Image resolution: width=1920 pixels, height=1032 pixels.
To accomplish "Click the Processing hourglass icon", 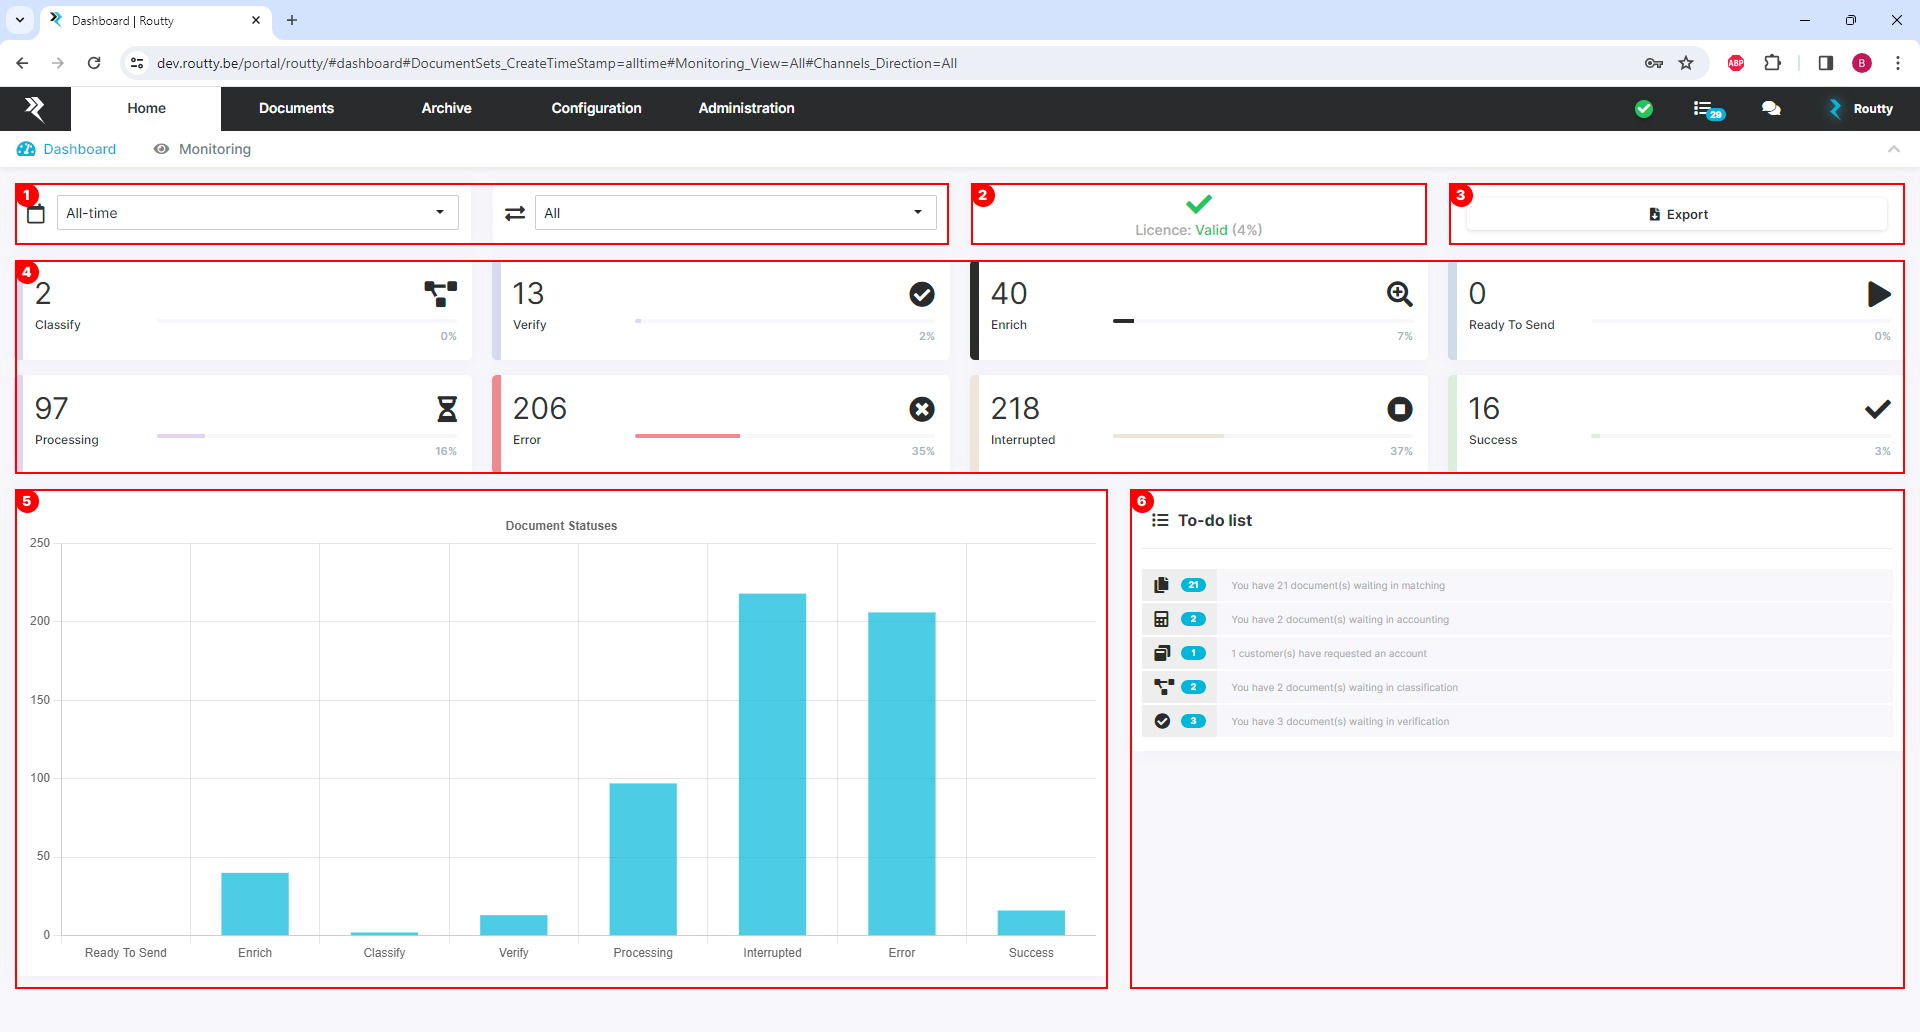I will [x=447, y=409].
